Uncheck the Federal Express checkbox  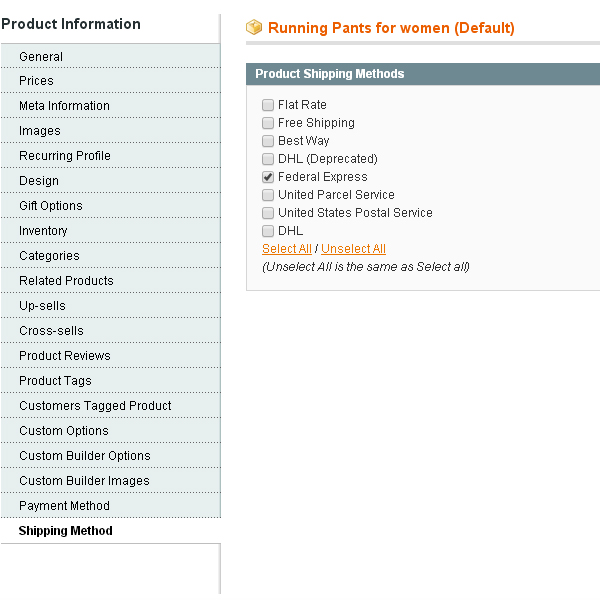[x=268, y=177]
